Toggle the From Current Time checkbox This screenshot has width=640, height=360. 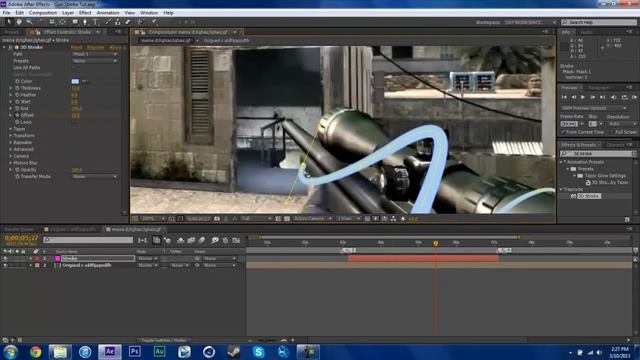pyautogui.click(x=563, y=132)
